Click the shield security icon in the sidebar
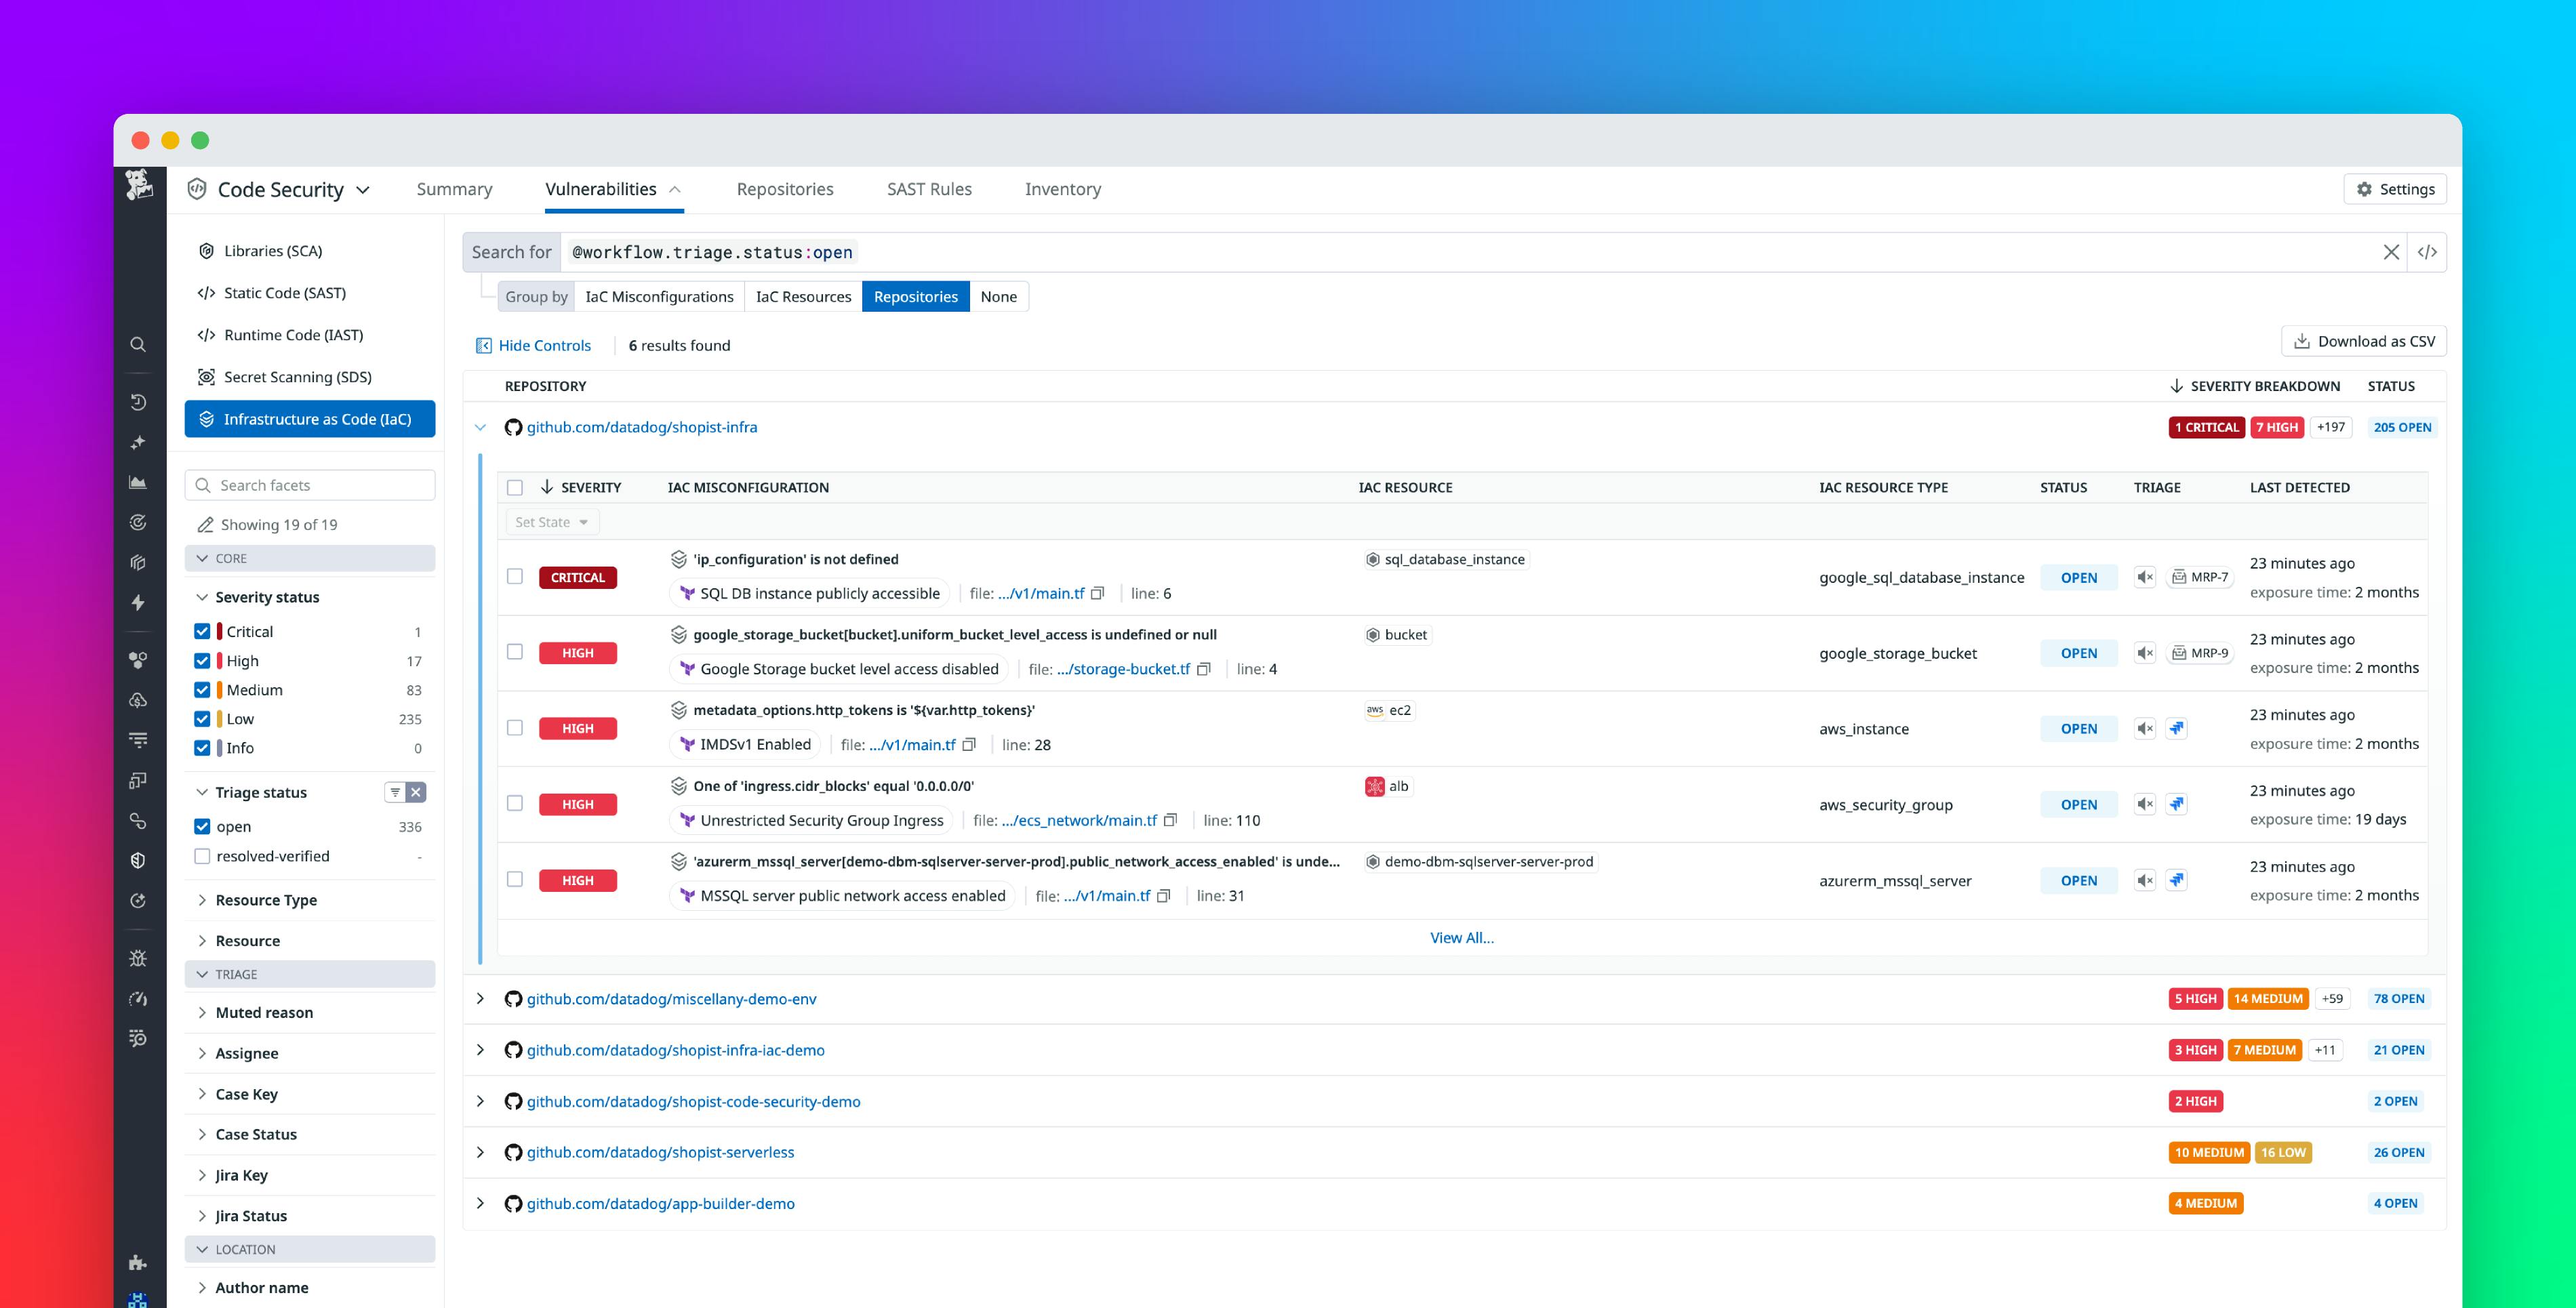This screenshot has width=2576, height=1308. click(x=139, y=860)
